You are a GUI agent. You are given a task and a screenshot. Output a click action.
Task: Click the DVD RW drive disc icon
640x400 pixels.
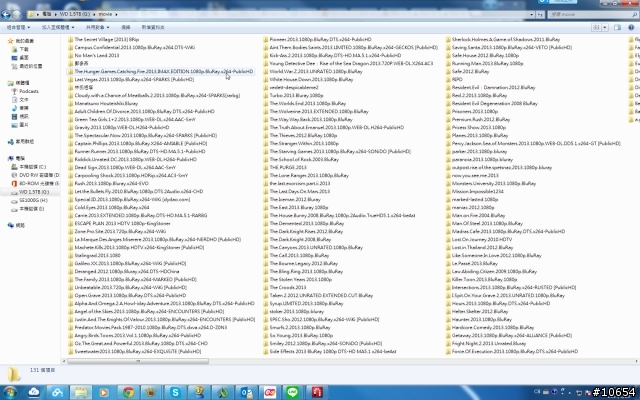click(x=14, y=175)
